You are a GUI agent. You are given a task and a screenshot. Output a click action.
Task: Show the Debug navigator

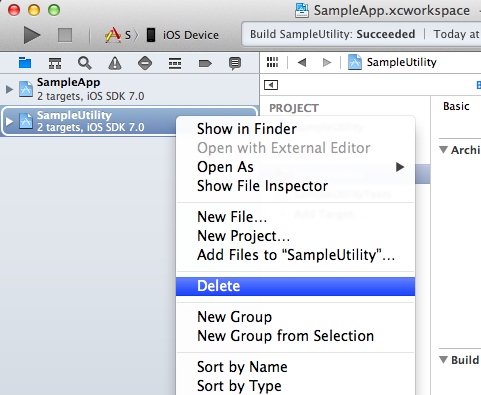[x=175, y=63]
